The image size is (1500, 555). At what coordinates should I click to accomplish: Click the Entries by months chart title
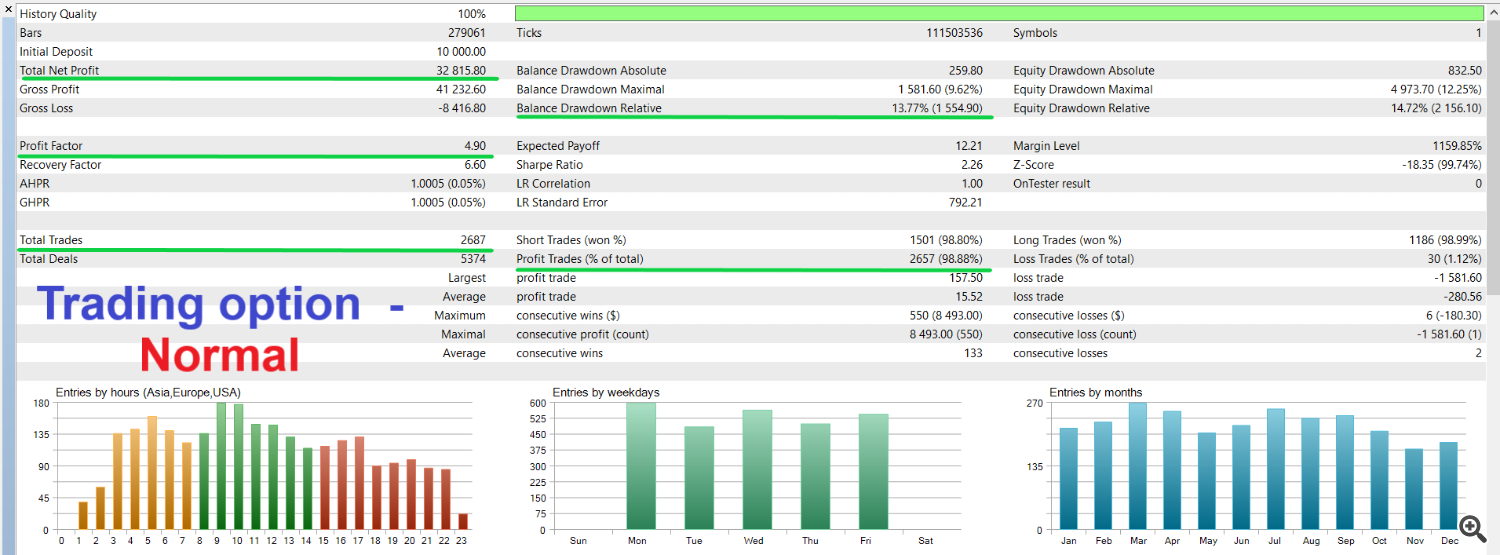click(1095, 393)
